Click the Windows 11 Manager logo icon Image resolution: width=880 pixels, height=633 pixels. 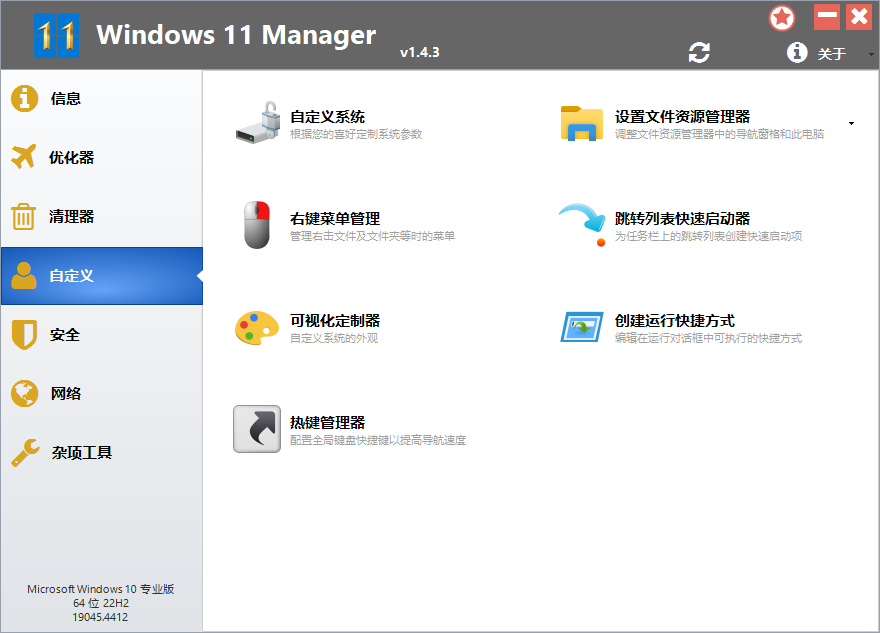56,33
